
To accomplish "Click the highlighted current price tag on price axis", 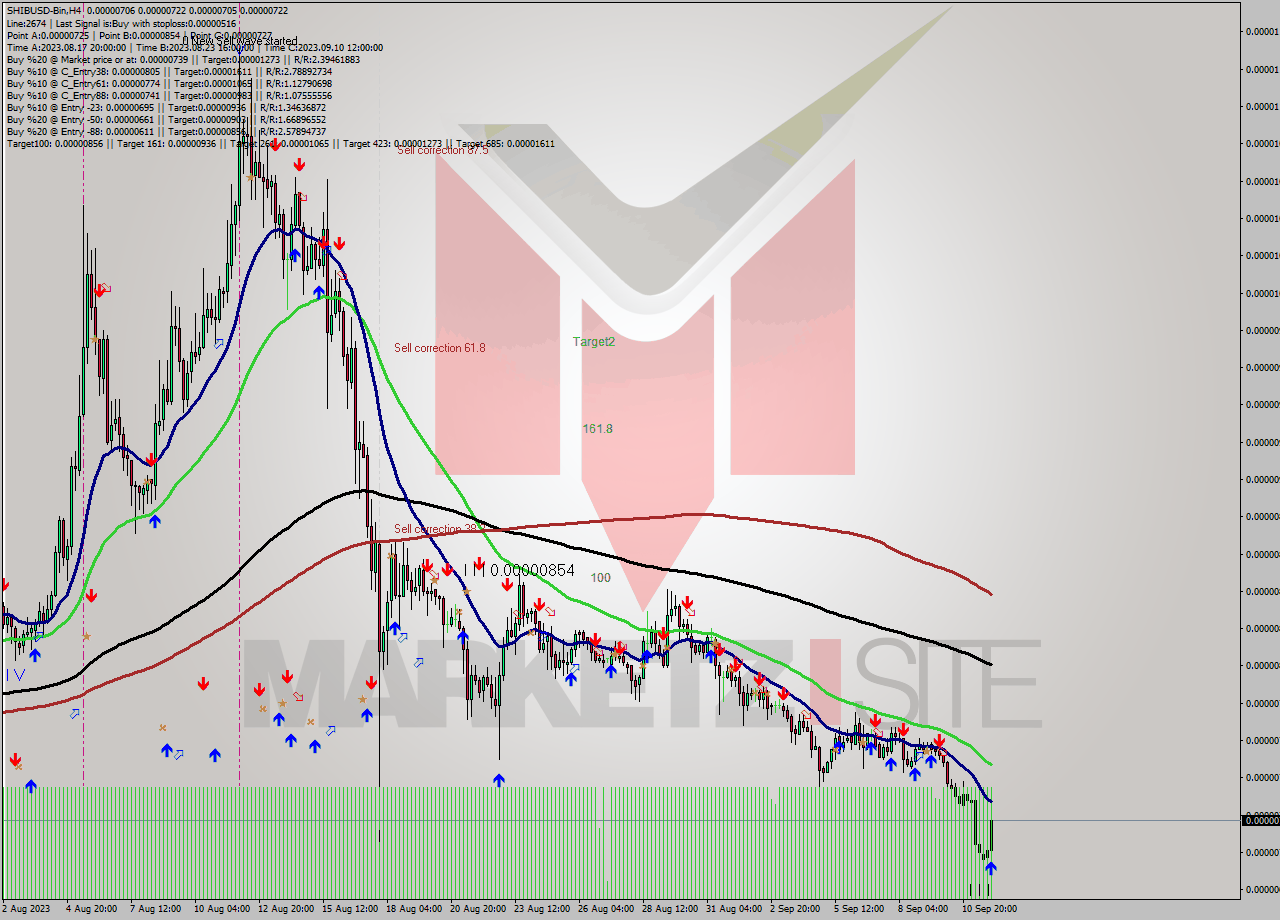I will click(1260, 820).
